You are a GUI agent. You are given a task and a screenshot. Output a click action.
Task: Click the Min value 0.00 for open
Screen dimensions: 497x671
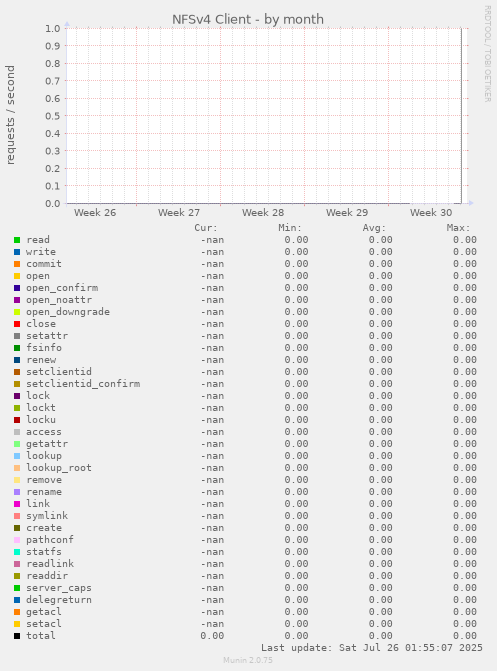(x=296, y=276)
